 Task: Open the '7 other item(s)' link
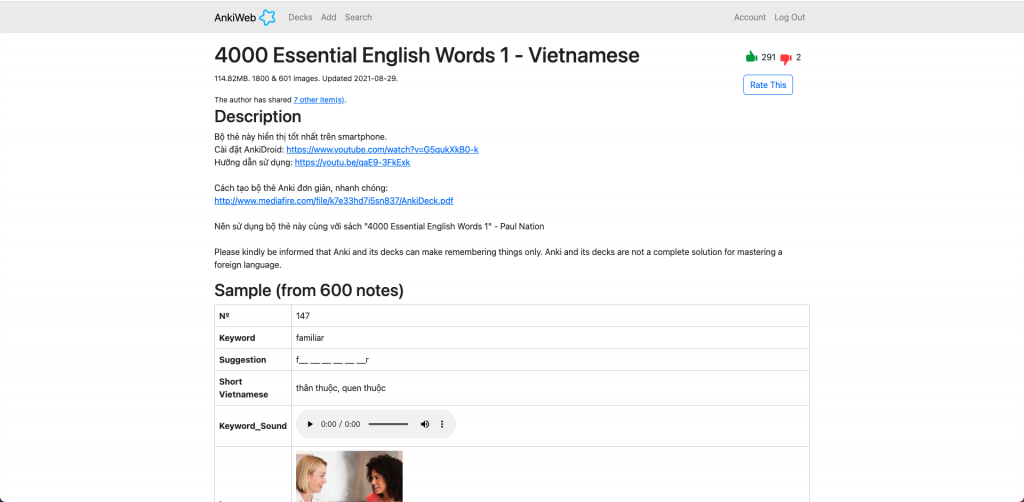tap(319, 101)
